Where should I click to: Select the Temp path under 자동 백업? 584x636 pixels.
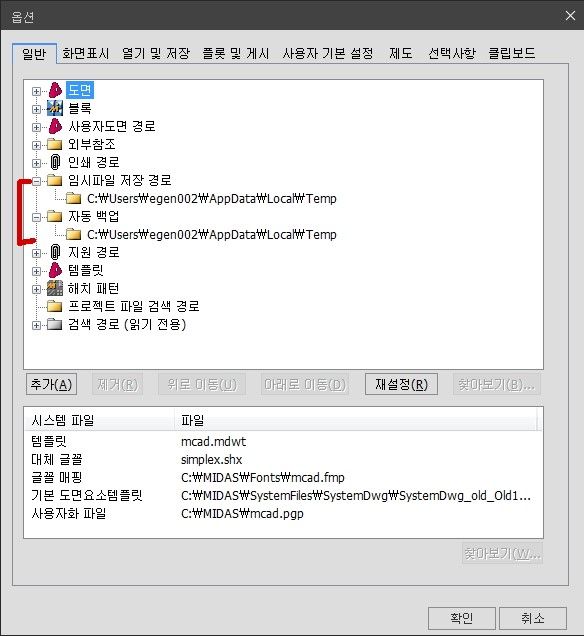point(212,234)
